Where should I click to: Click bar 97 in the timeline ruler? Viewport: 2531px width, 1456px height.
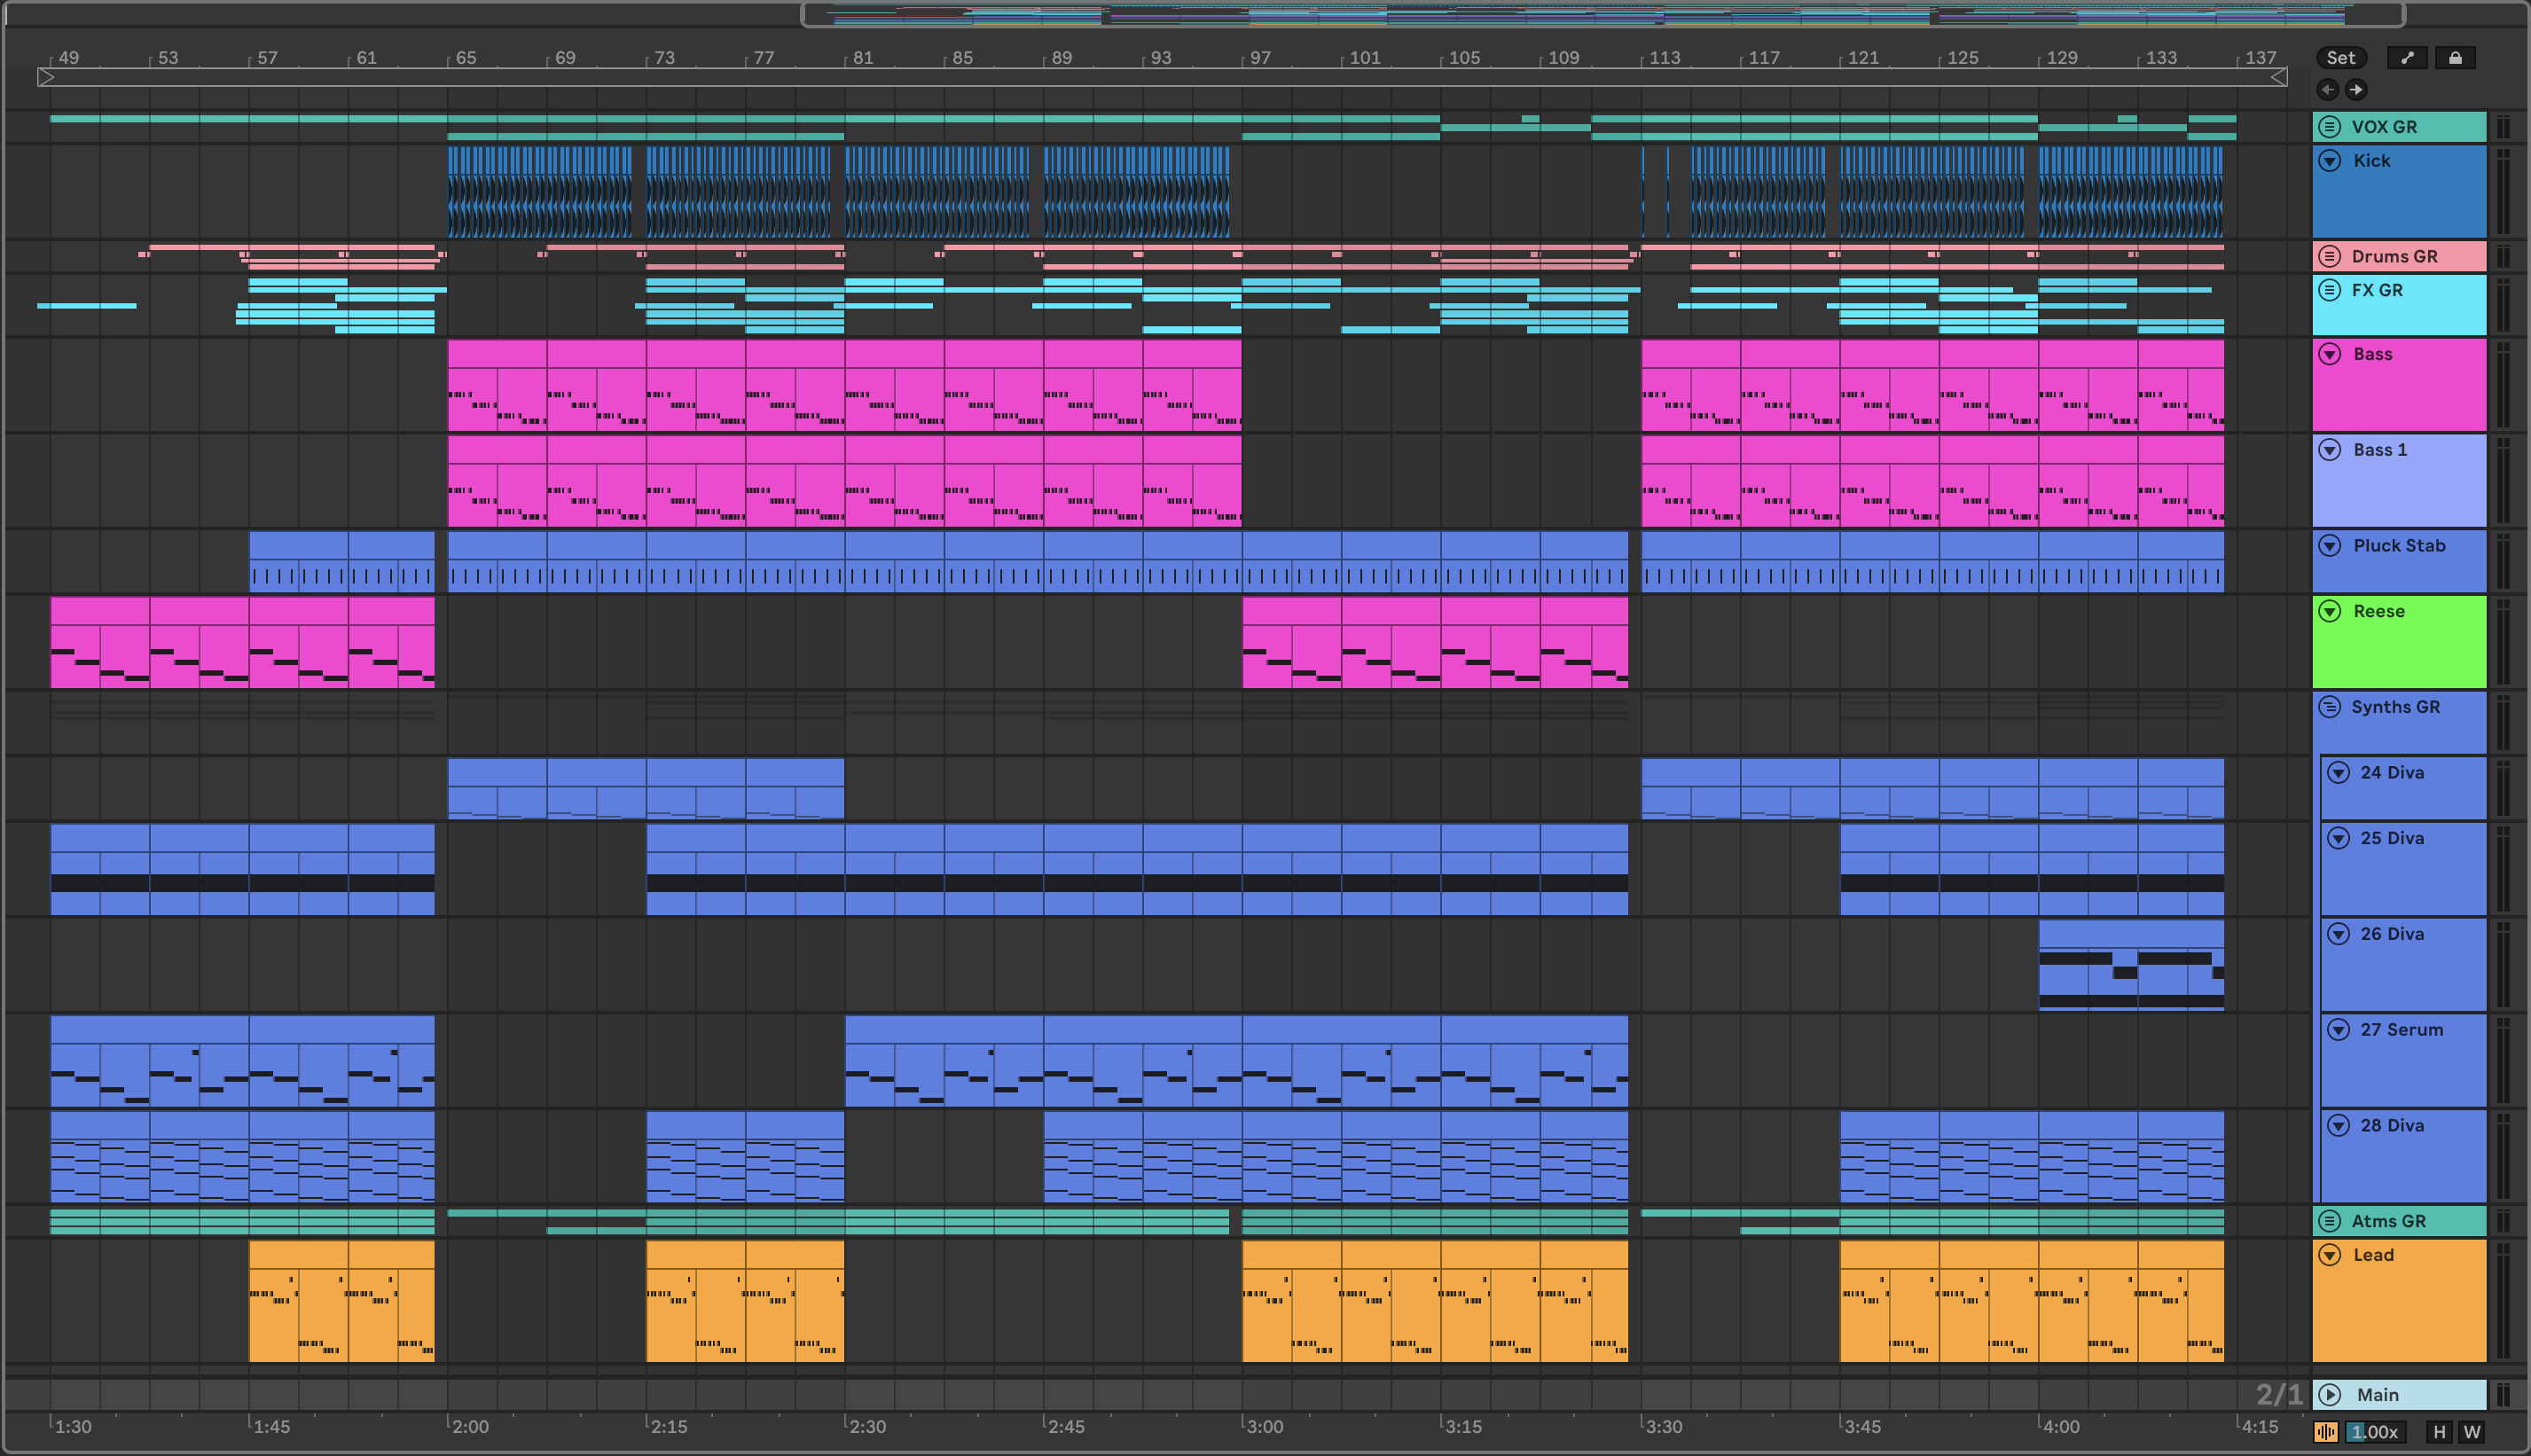(x=1260, y=58)
